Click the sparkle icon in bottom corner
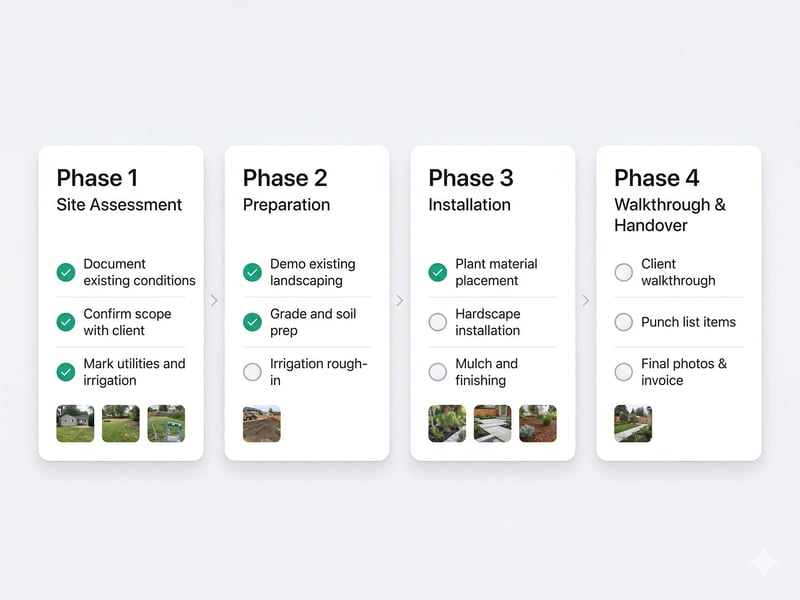This screenshot has width=800, height=600. click(x=763, y=562)
